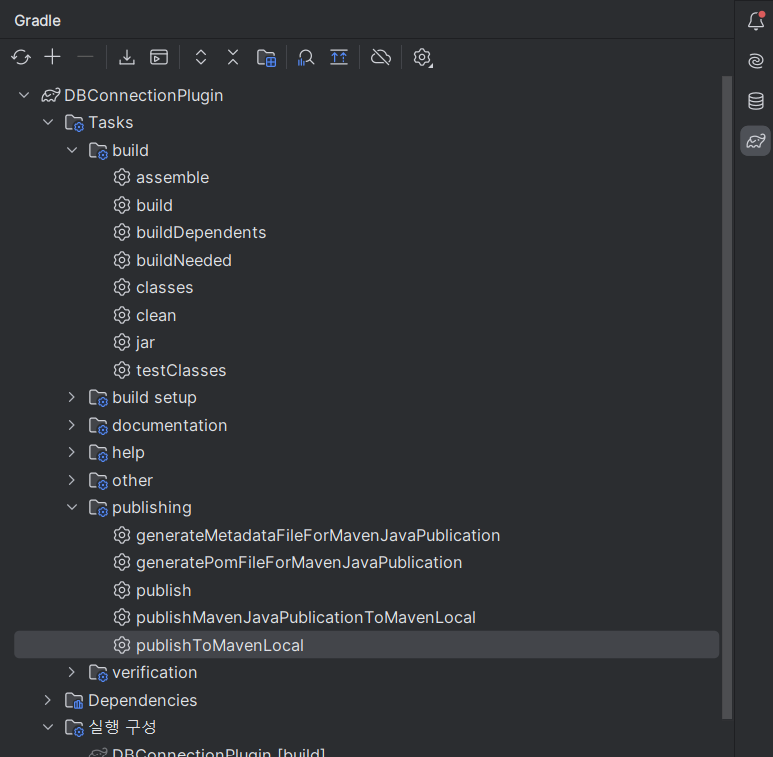The height and width of the screenshot is (757, 773).
Task: Open Gradle settings gear dropdown
Action: [x=422, y=57]
